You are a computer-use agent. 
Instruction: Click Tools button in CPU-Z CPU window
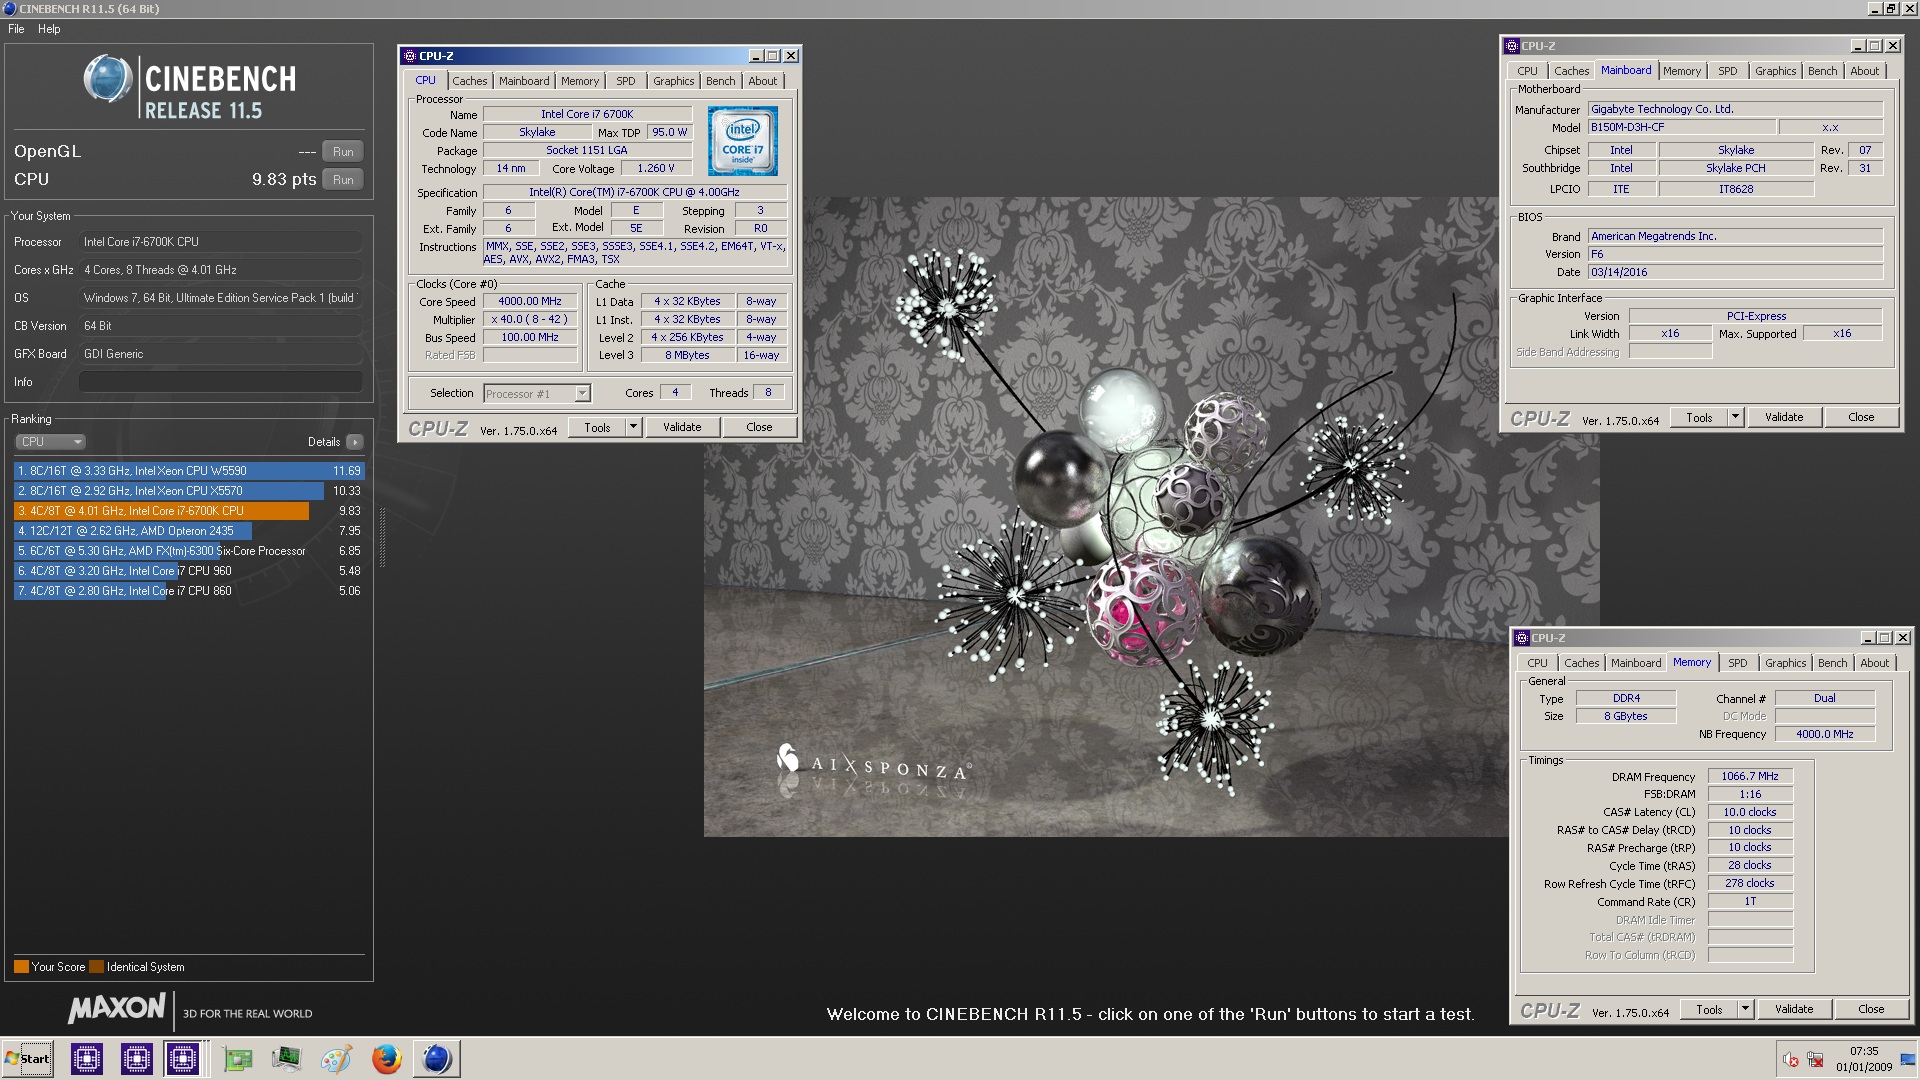coord(597,427)
